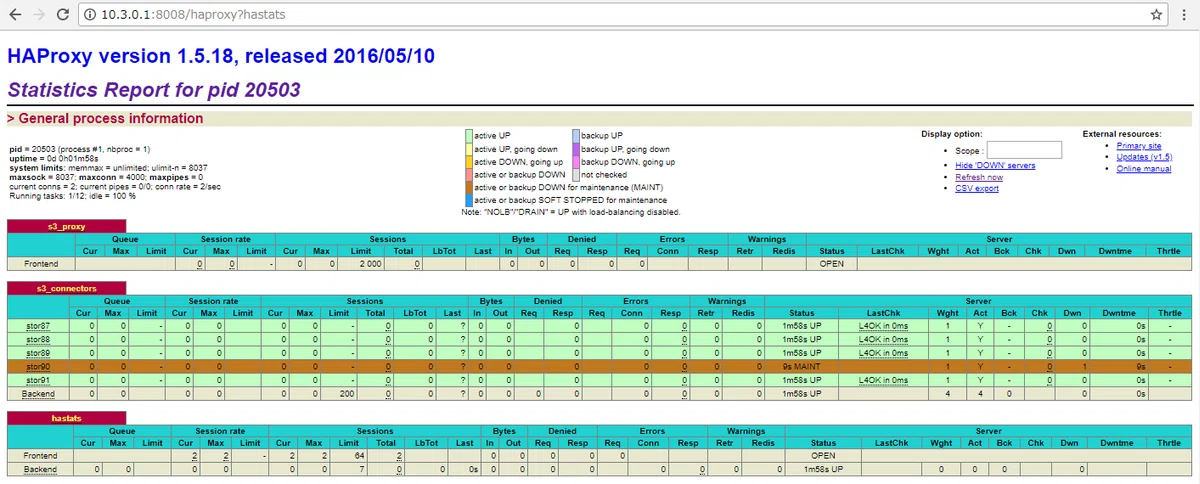Click Frontend row label in hastats table

coord(41,455)
